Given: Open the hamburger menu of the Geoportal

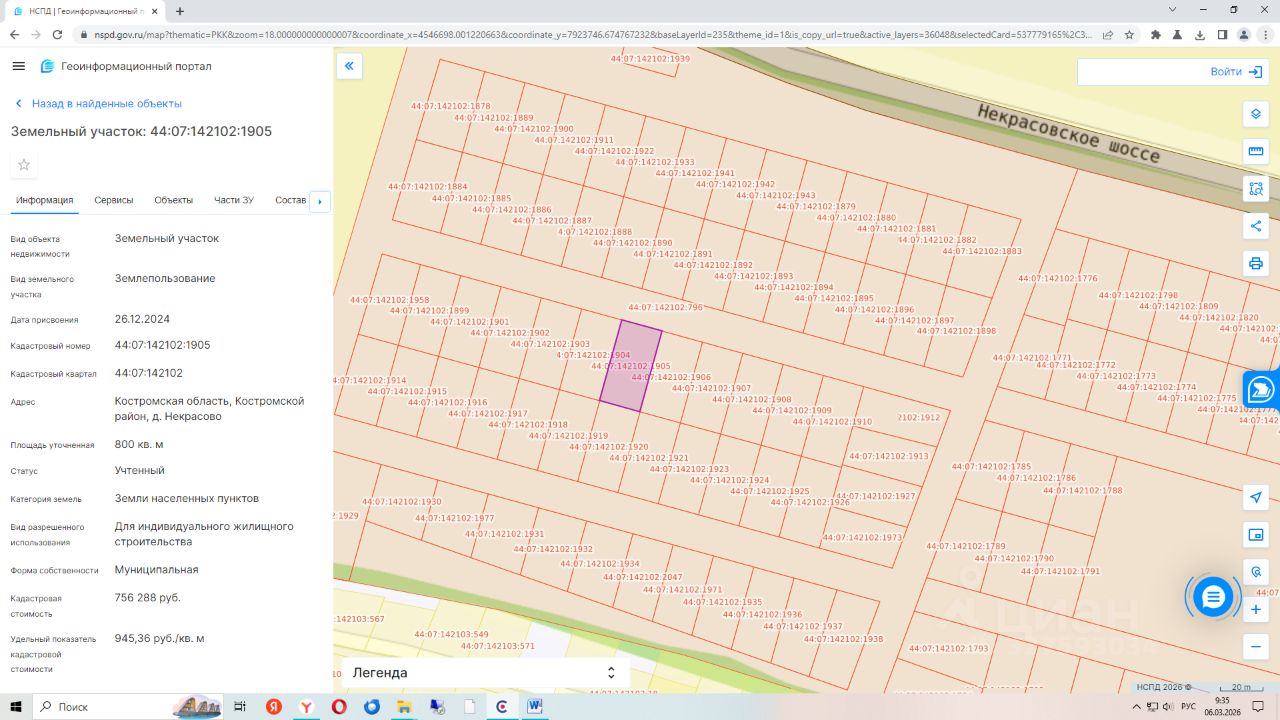Looking at the screenshot, I should coord(18,66).
